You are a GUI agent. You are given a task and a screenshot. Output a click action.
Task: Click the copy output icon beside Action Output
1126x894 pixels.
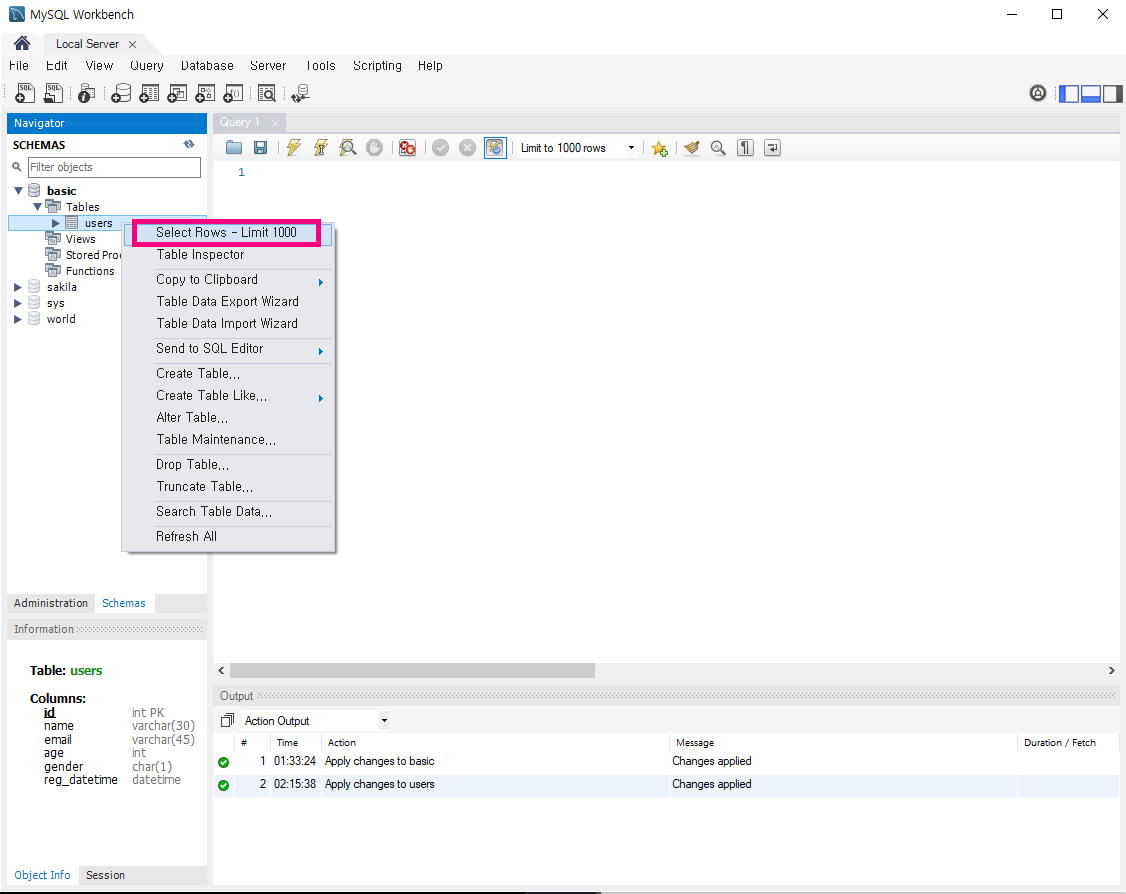point(228,720)
